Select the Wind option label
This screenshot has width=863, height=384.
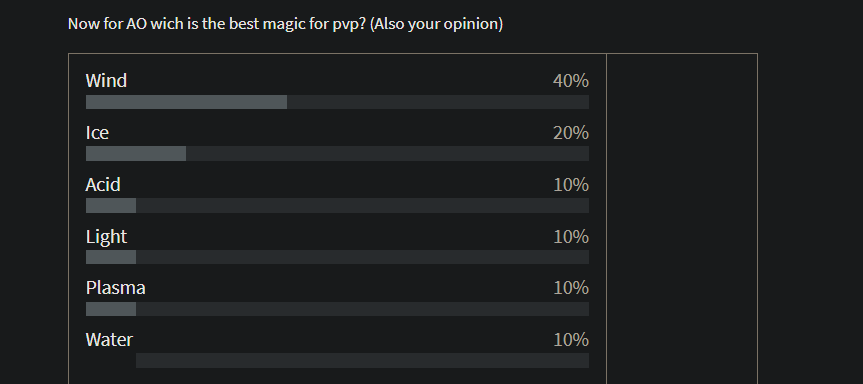[106, 81]
